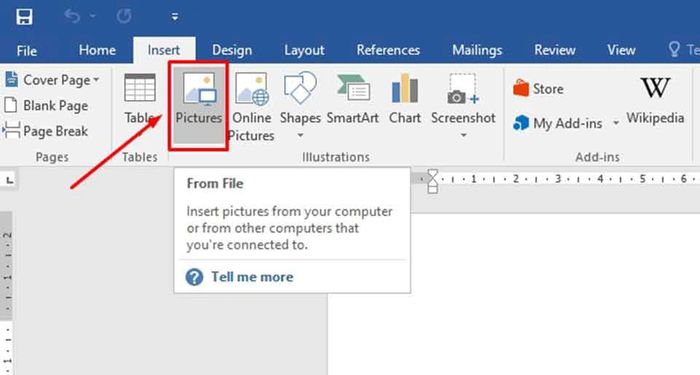Viewport: 700px width, 375px height.
Task: Choose the SmartArt icon
Action: [353, 99]
